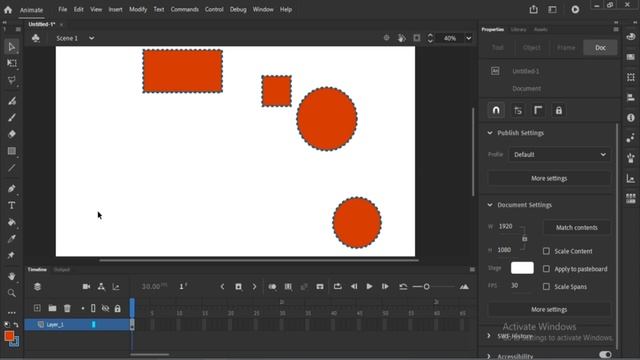Screen dimensions: 640x360
Task: Open the Align panel icon in right dock
Action: point(631,98)
